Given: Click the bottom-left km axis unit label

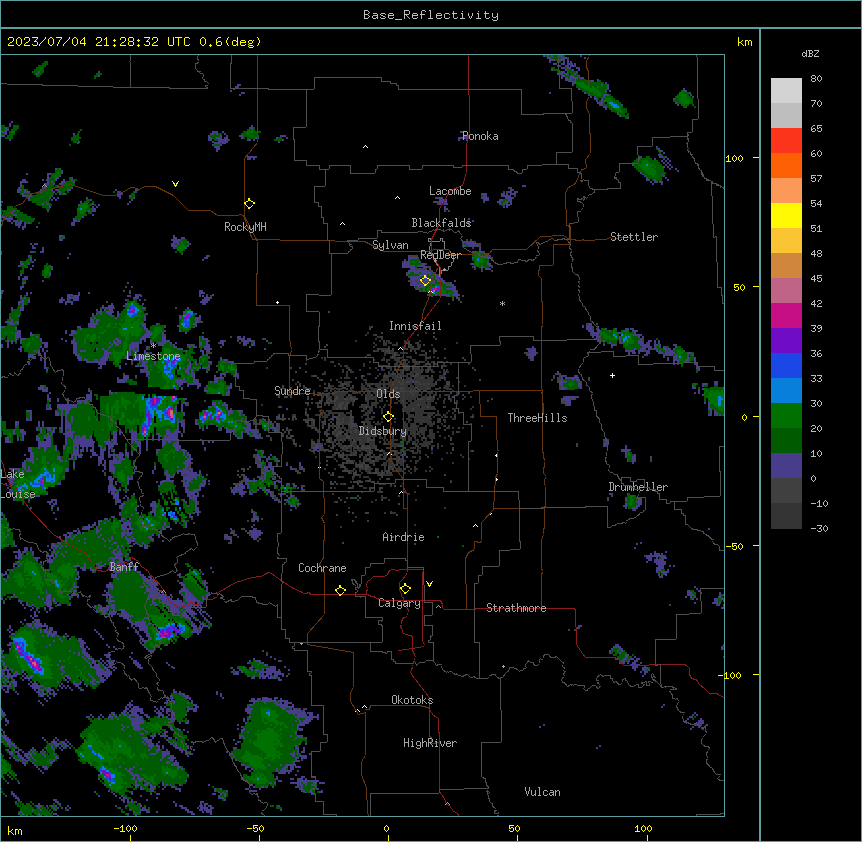Looking at the screenshot, I should [15, 830].
